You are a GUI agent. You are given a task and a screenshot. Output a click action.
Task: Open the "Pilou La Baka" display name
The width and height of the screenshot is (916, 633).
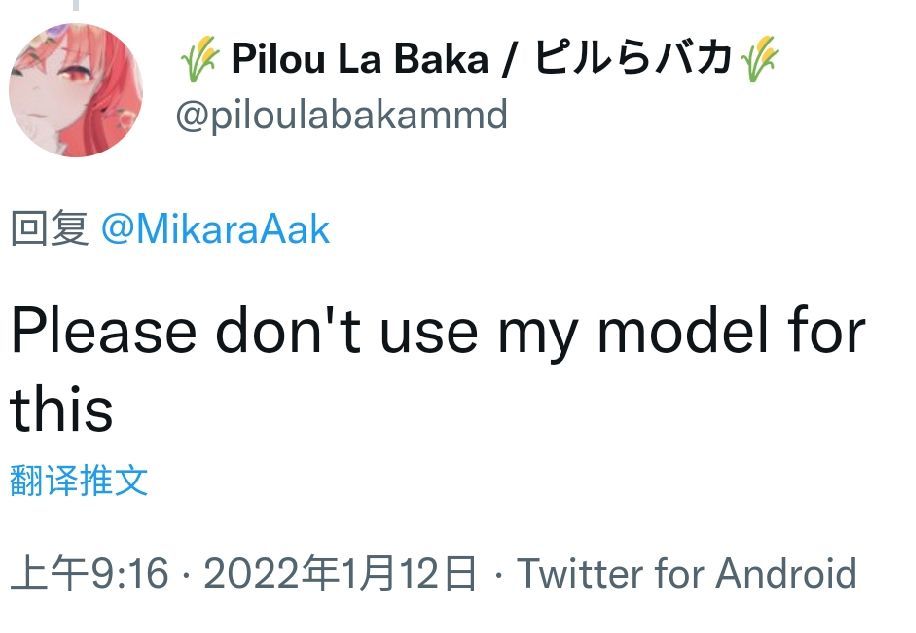(360, 62)
